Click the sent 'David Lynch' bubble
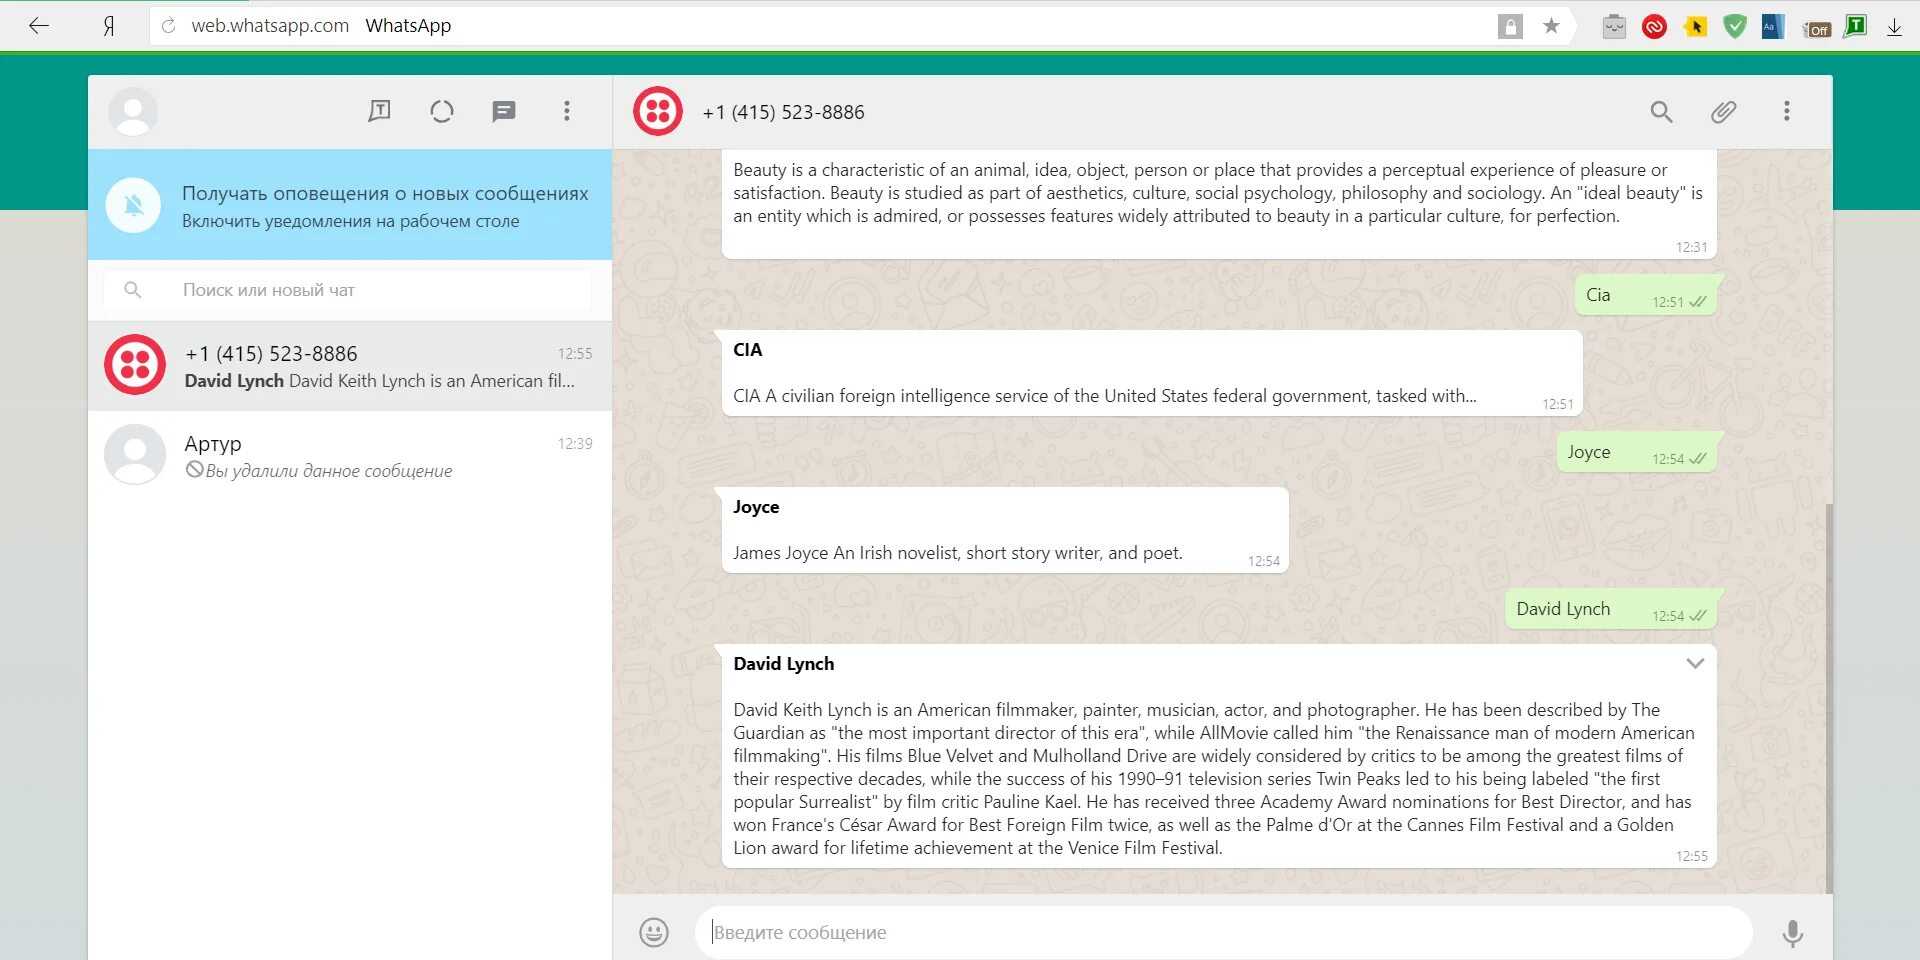This screenshot has width=1920, height=960. pyautogui.click(x=1611, y=609)
